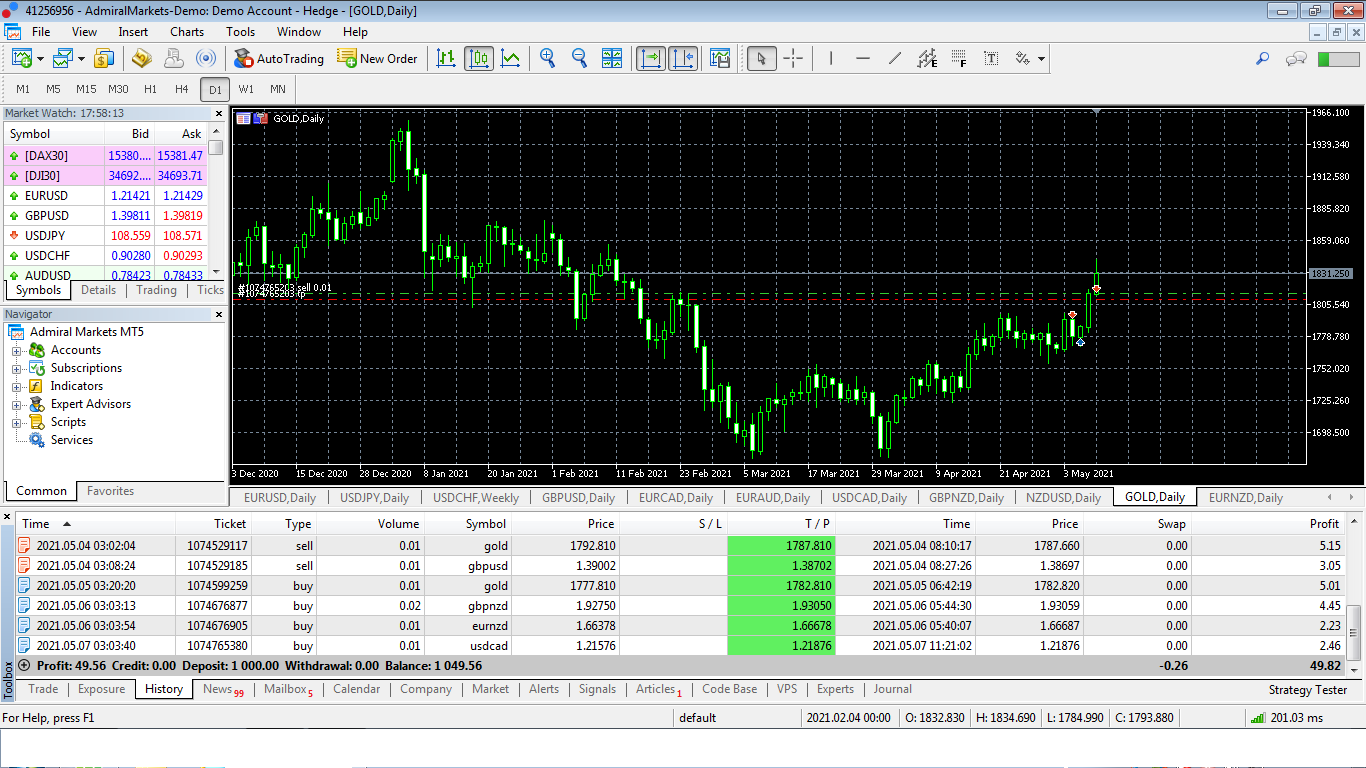Activate the crosshair cursor
Image resolution: width=1366 pixels, height=768 pixels.
tap(793, 58)
